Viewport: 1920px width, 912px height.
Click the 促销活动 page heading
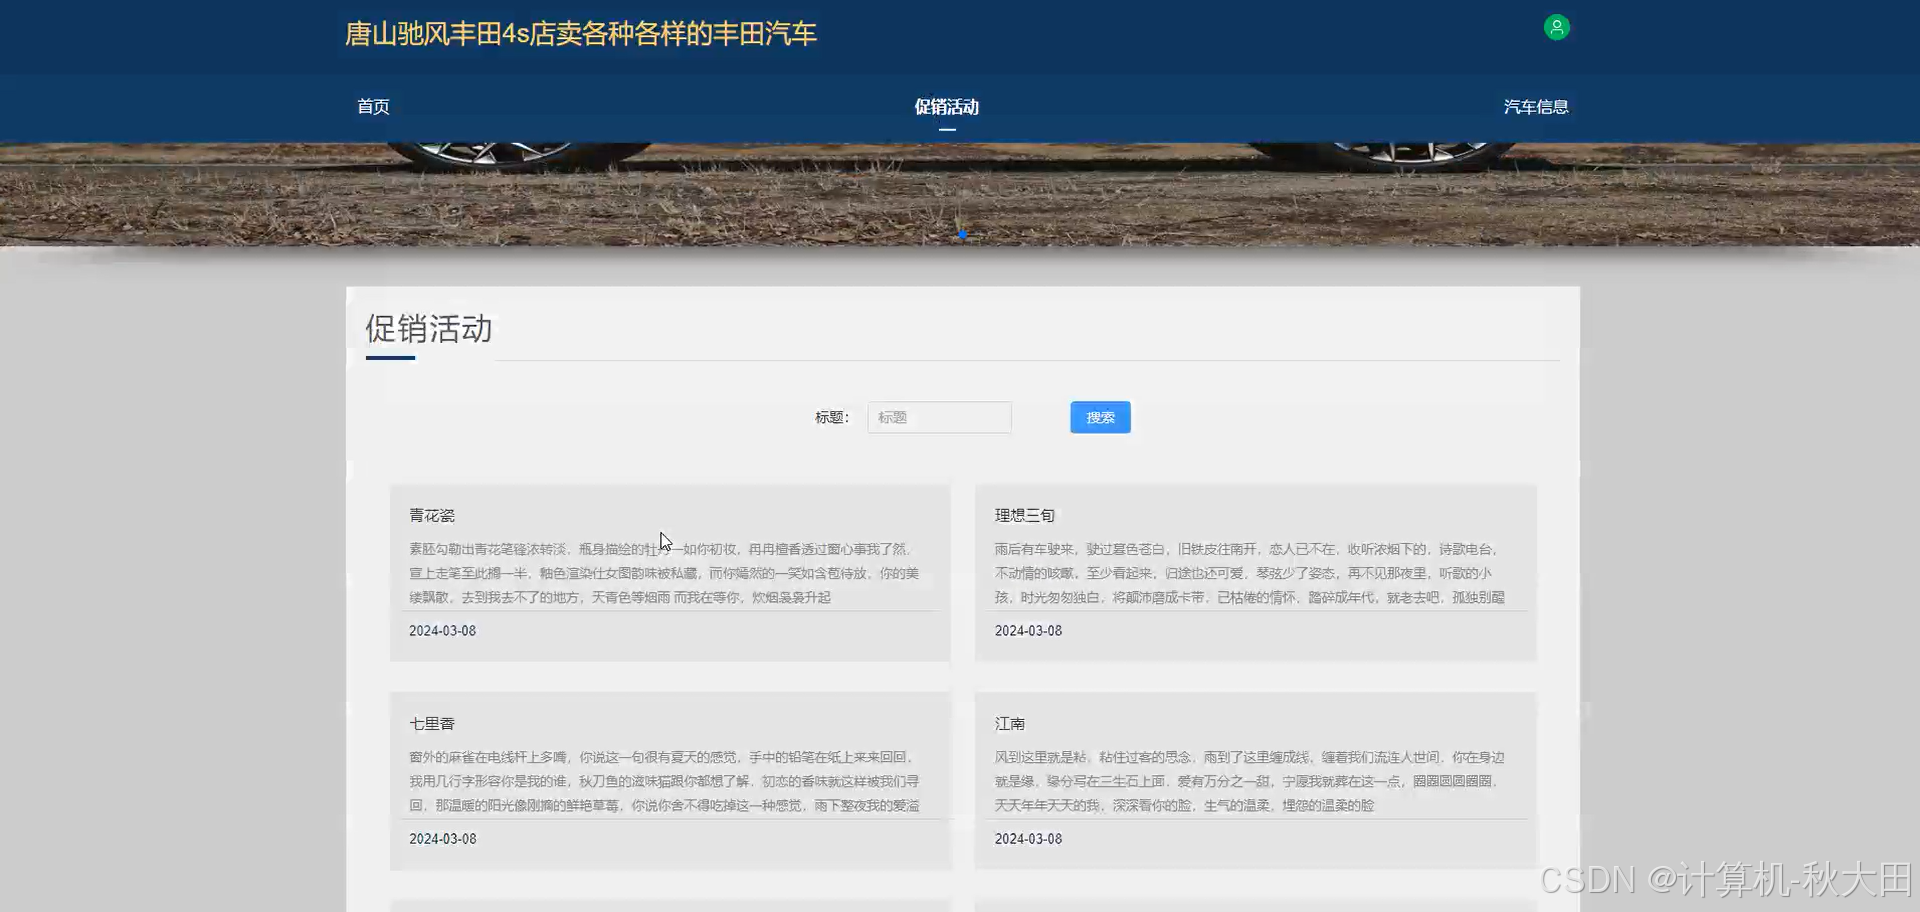(428, 329)
